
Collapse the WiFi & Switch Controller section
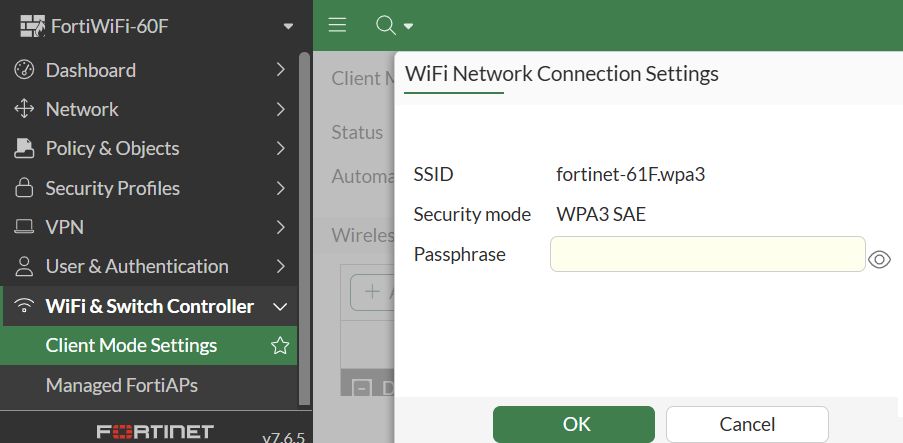tap(281, 306)
